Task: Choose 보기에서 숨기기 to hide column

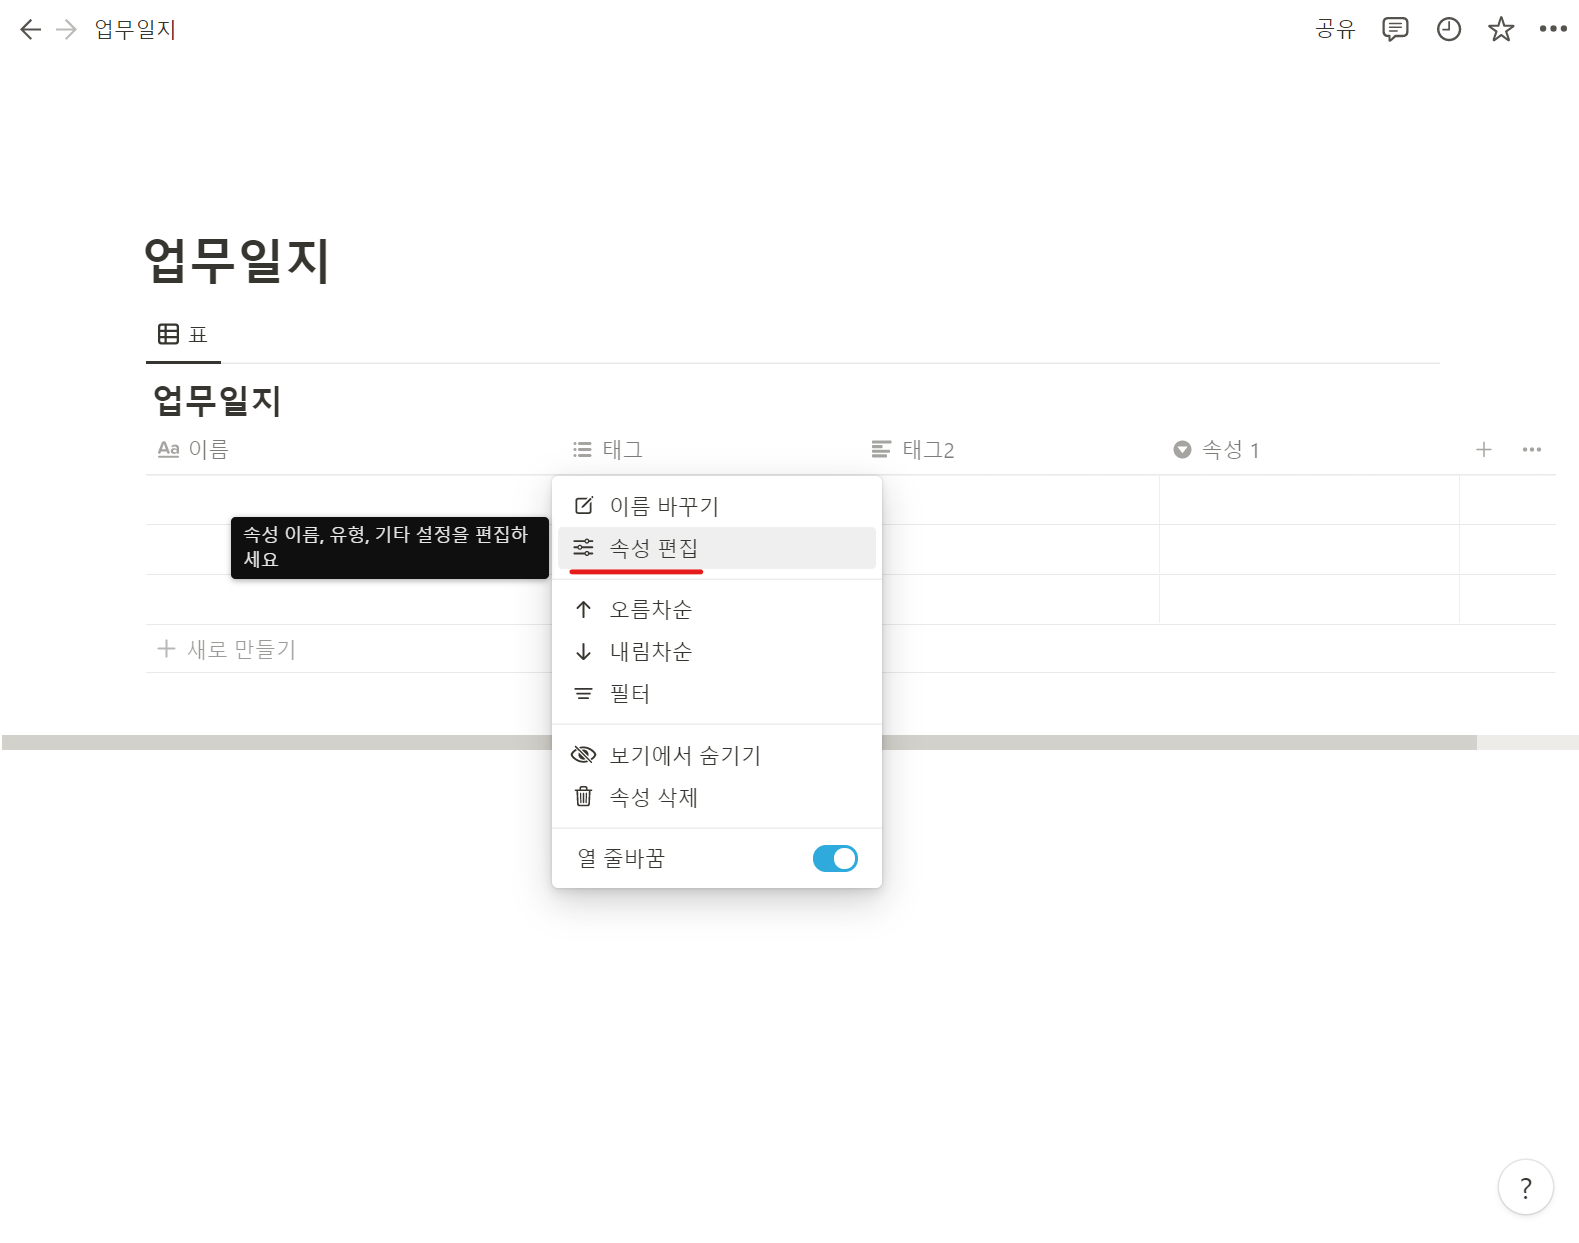Action: click(x=717, y=756)
